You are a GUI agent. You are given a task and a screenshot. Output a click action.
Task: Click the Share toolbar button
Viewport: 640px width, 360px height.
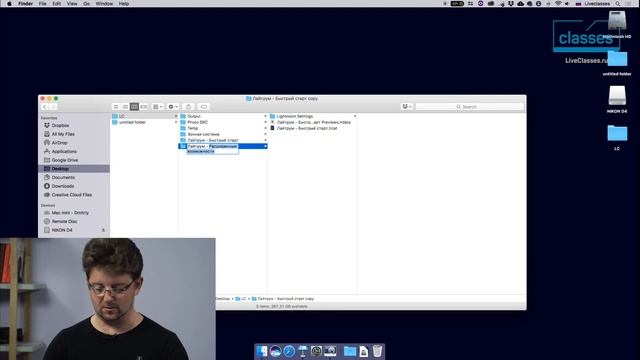coord(188,107)
